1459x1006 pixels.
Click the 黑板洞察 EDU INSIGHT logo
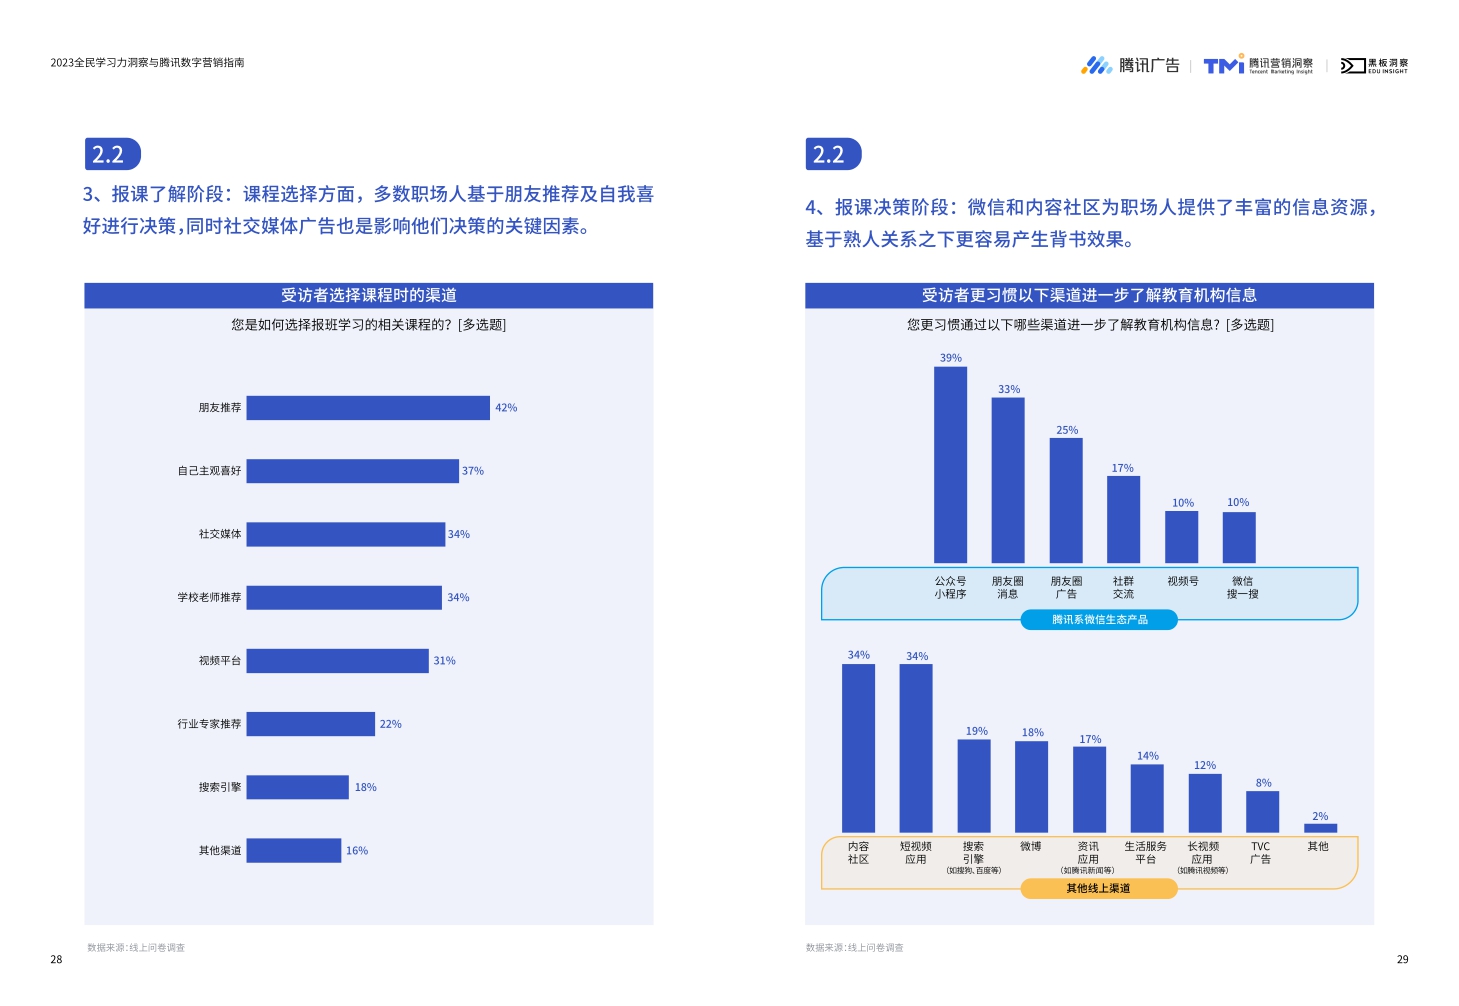point(1377,64)
